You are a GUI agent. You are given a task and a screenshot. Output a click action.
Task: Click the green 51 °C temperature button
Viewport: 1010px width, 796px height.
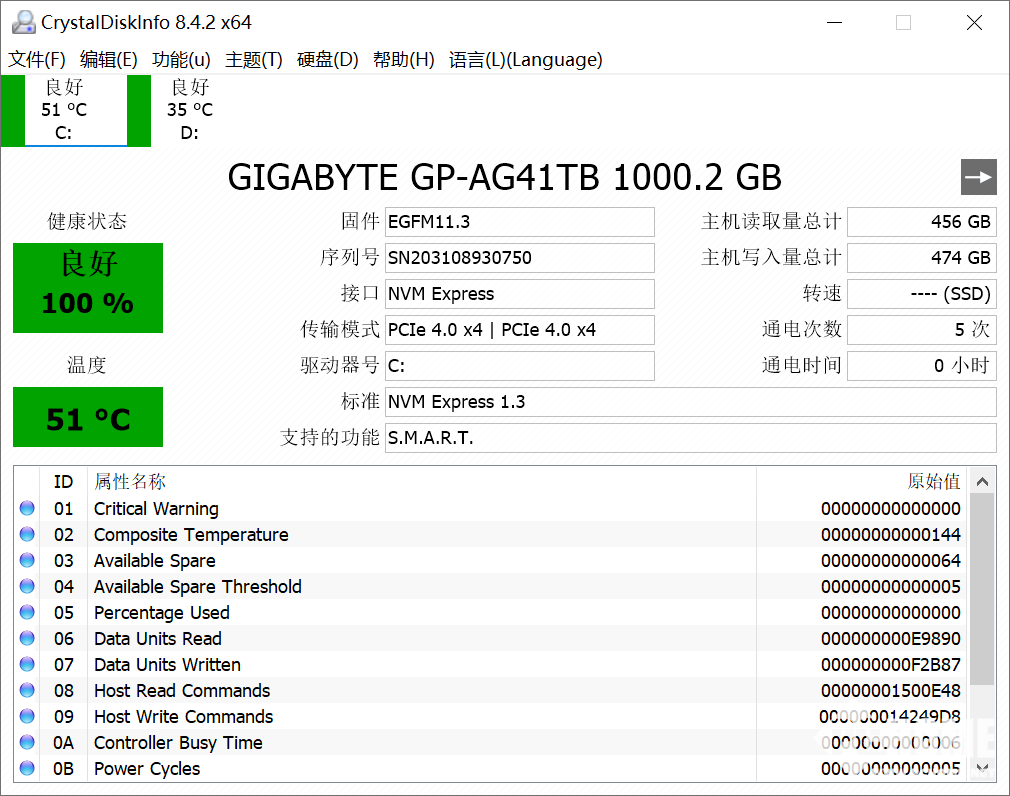point(88,418)
